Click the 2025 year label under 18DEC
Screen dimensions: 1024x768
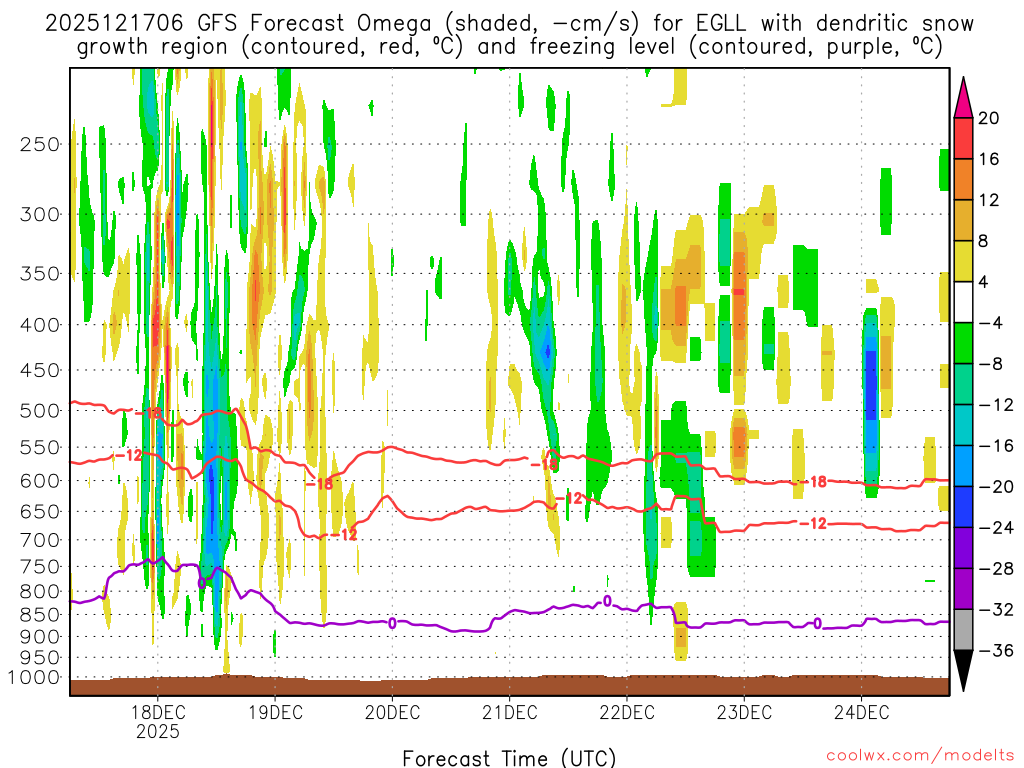point(158,731)
